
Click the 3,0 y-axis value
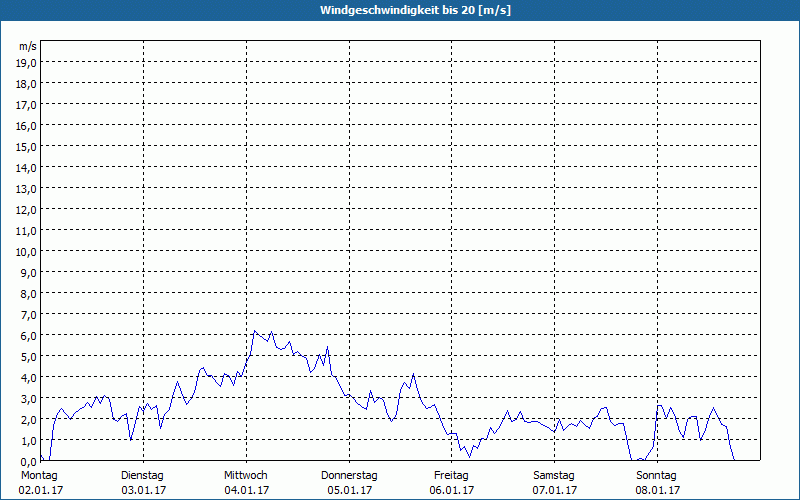(29, 398)
